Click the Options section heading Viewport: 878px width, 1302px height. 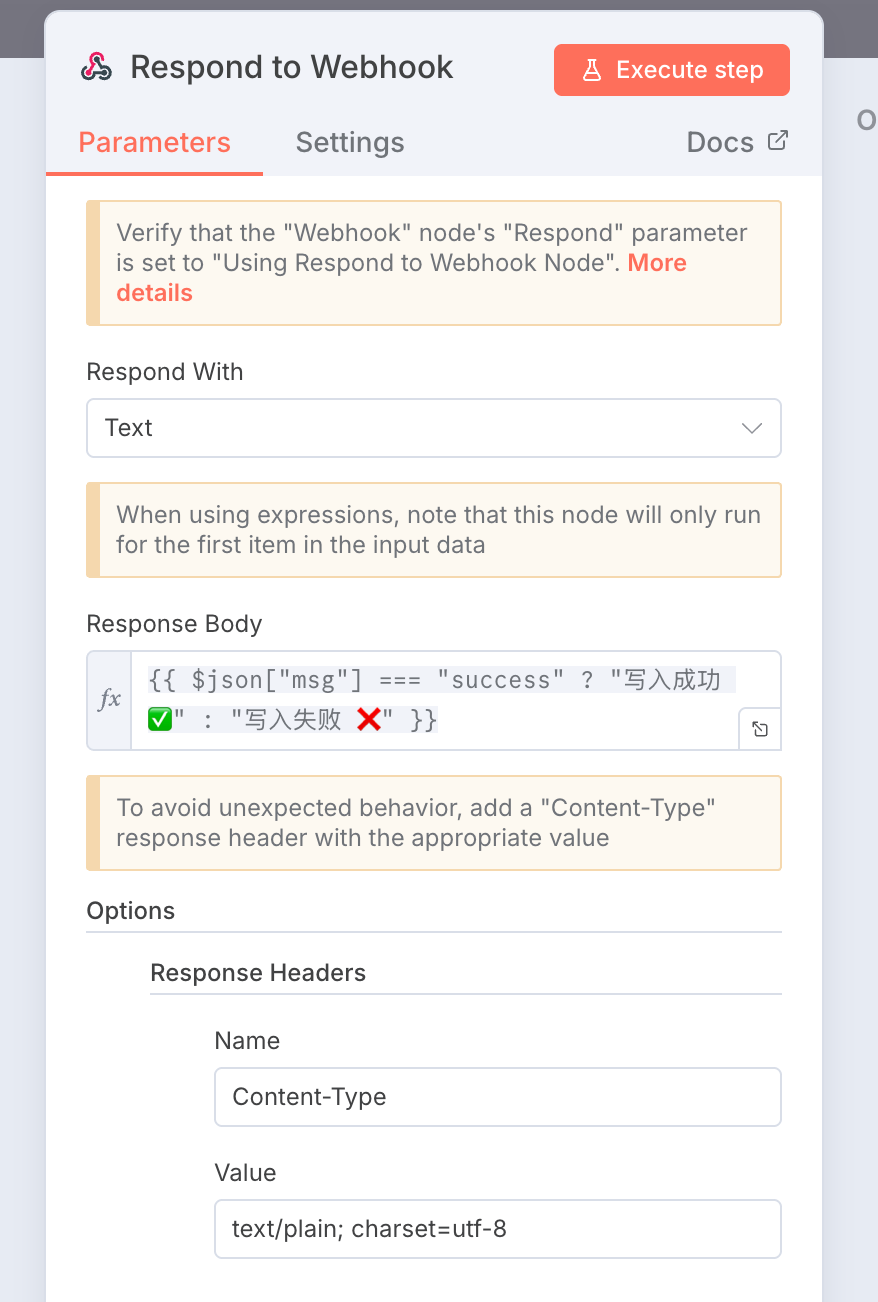click(131, 911)
